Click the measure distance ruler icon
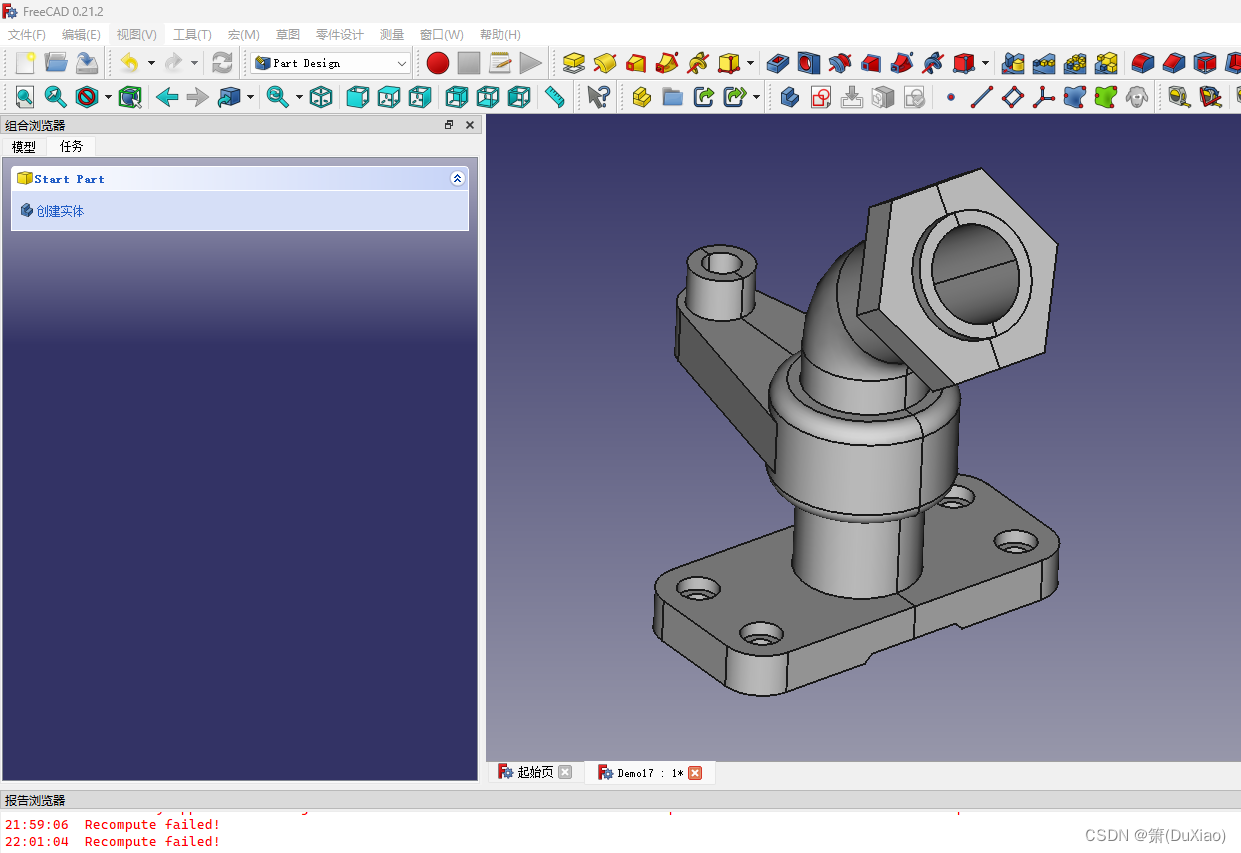 coord(554,97)
